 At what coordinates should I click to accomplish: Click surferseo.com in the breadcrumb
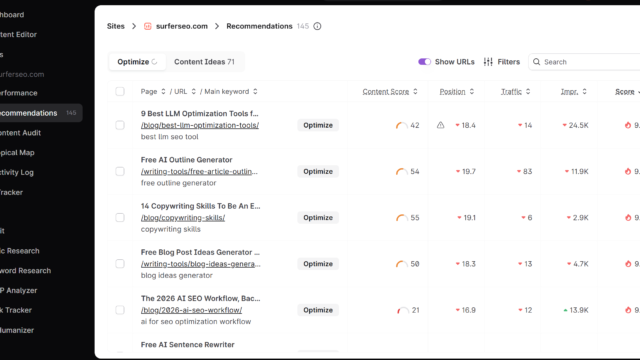(x=182, y=26)
